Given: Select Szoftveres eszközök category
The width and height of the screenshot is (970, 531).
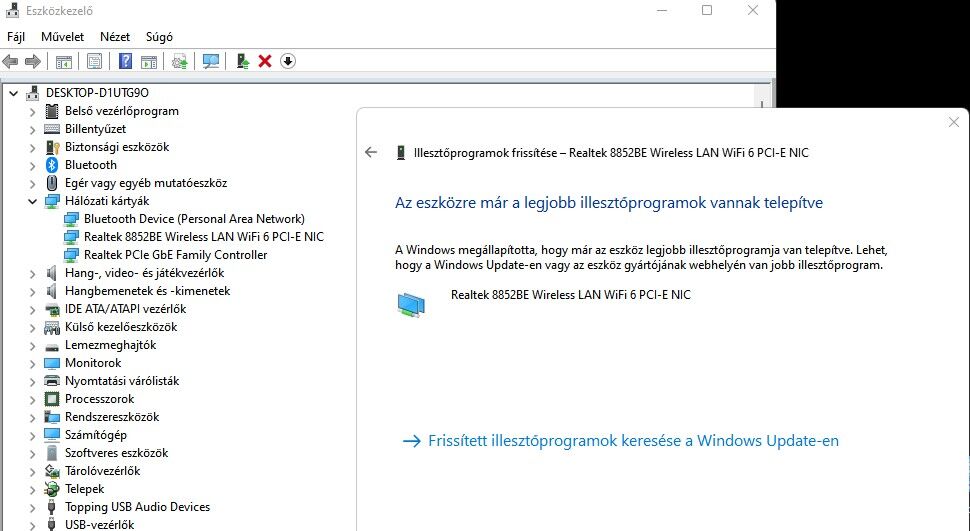Looking at the screenshot, I should point(116,452).
